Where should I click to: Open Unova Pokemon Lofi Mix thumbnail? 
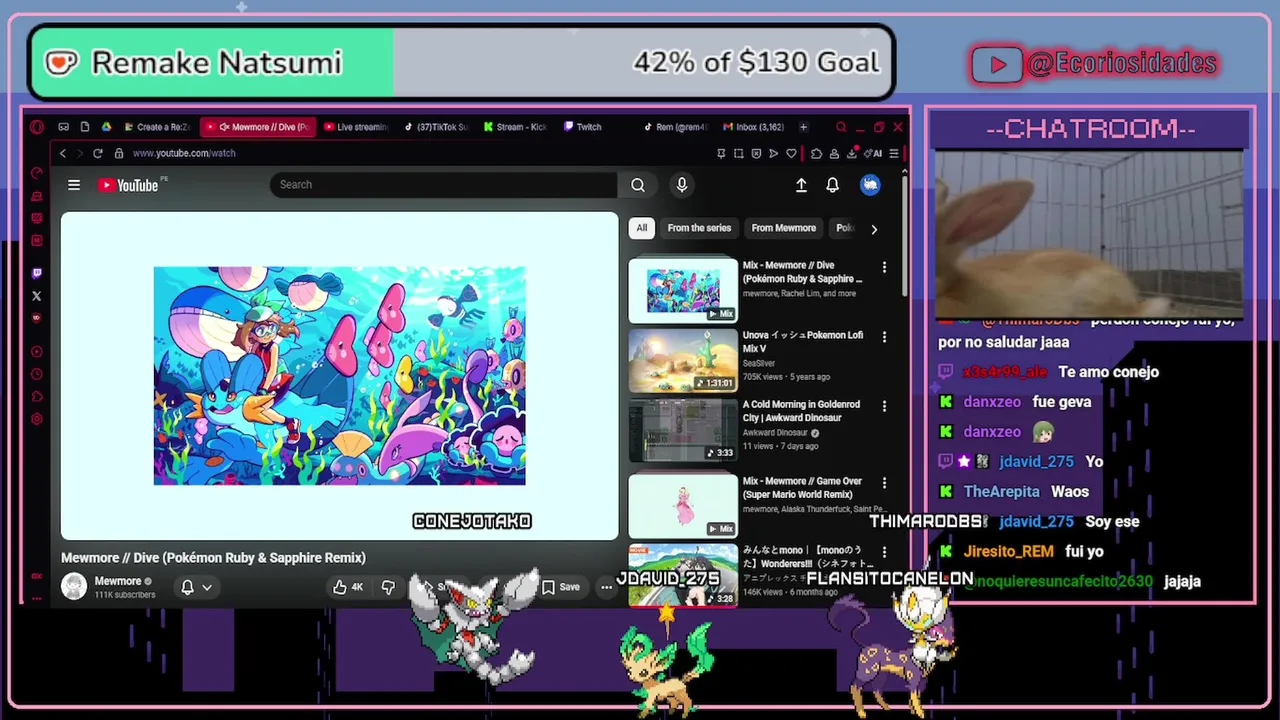coord(683,360)
